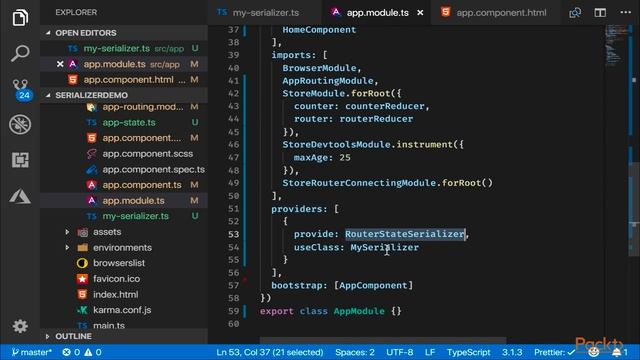Open notifications bell in status bar
Screen dimensions: 640x360
coord(620,352)
